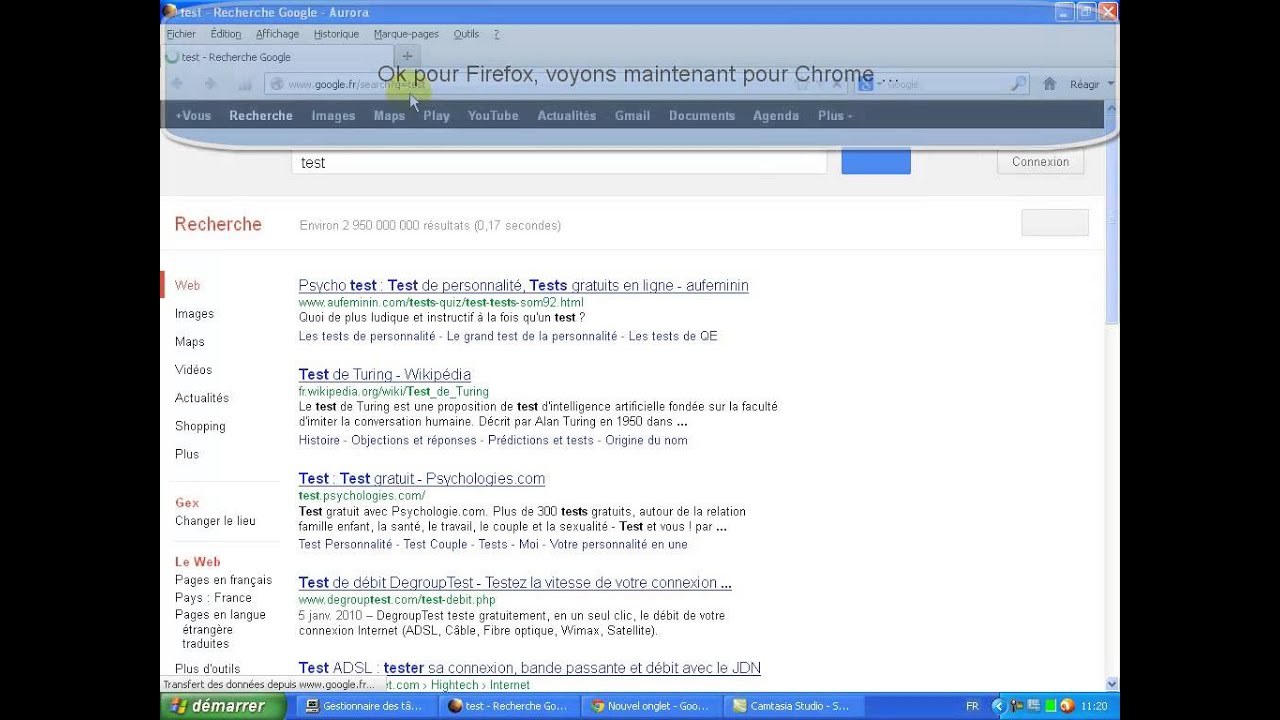This screenshot has height=720, width=1280.
Task: Click the site identity globe icon
Action: (278, 84)
